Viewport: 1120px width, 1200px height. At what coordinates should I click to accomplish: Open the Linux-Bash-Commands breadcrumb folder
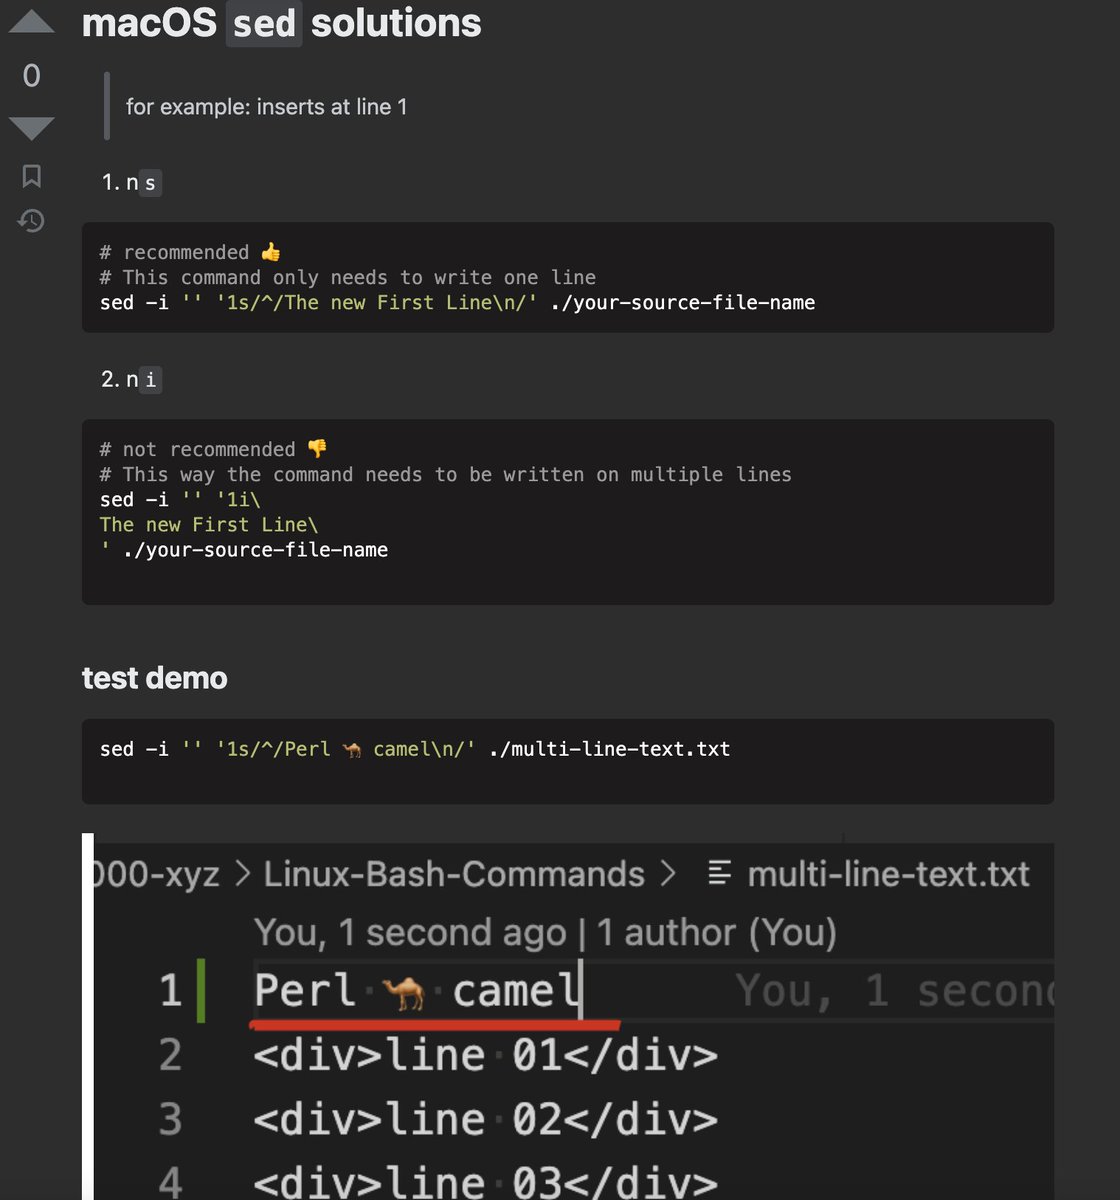coord(453,874)
